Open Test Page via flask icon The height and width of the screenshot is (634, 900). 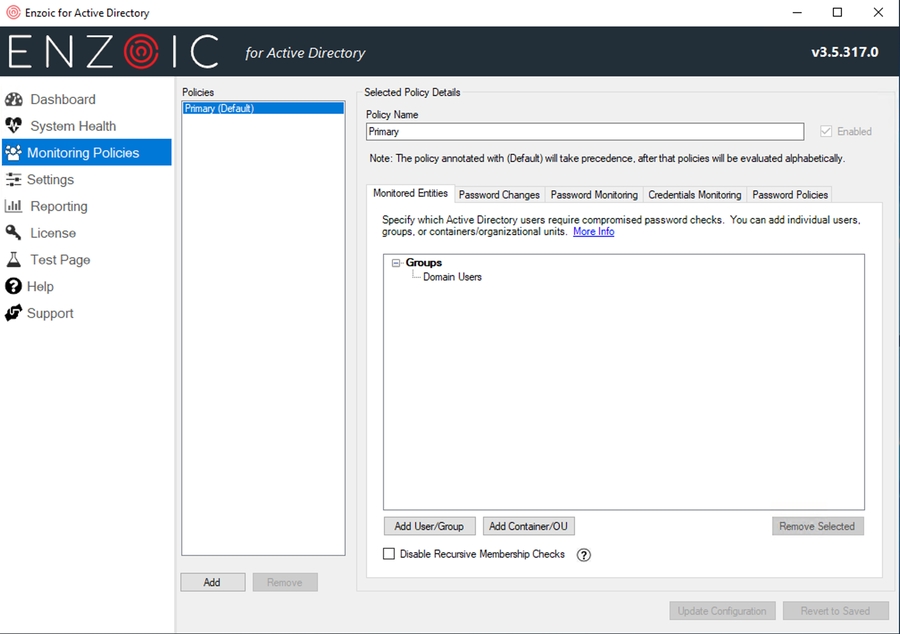pos(14,260)
